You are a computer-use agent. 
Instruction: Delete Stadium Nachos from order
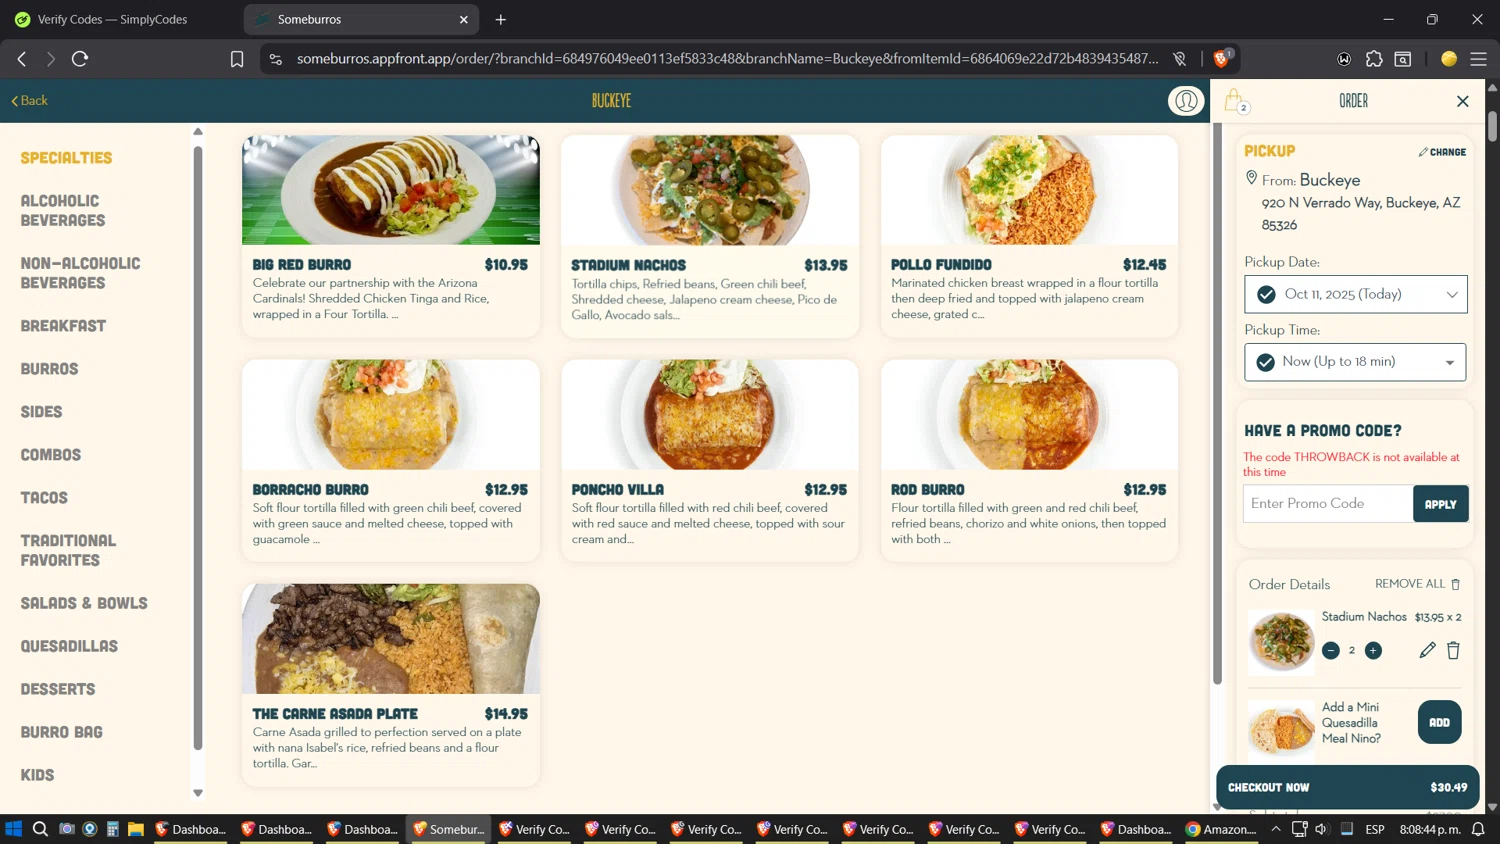pyautogui.click(x=1453, y=651)
